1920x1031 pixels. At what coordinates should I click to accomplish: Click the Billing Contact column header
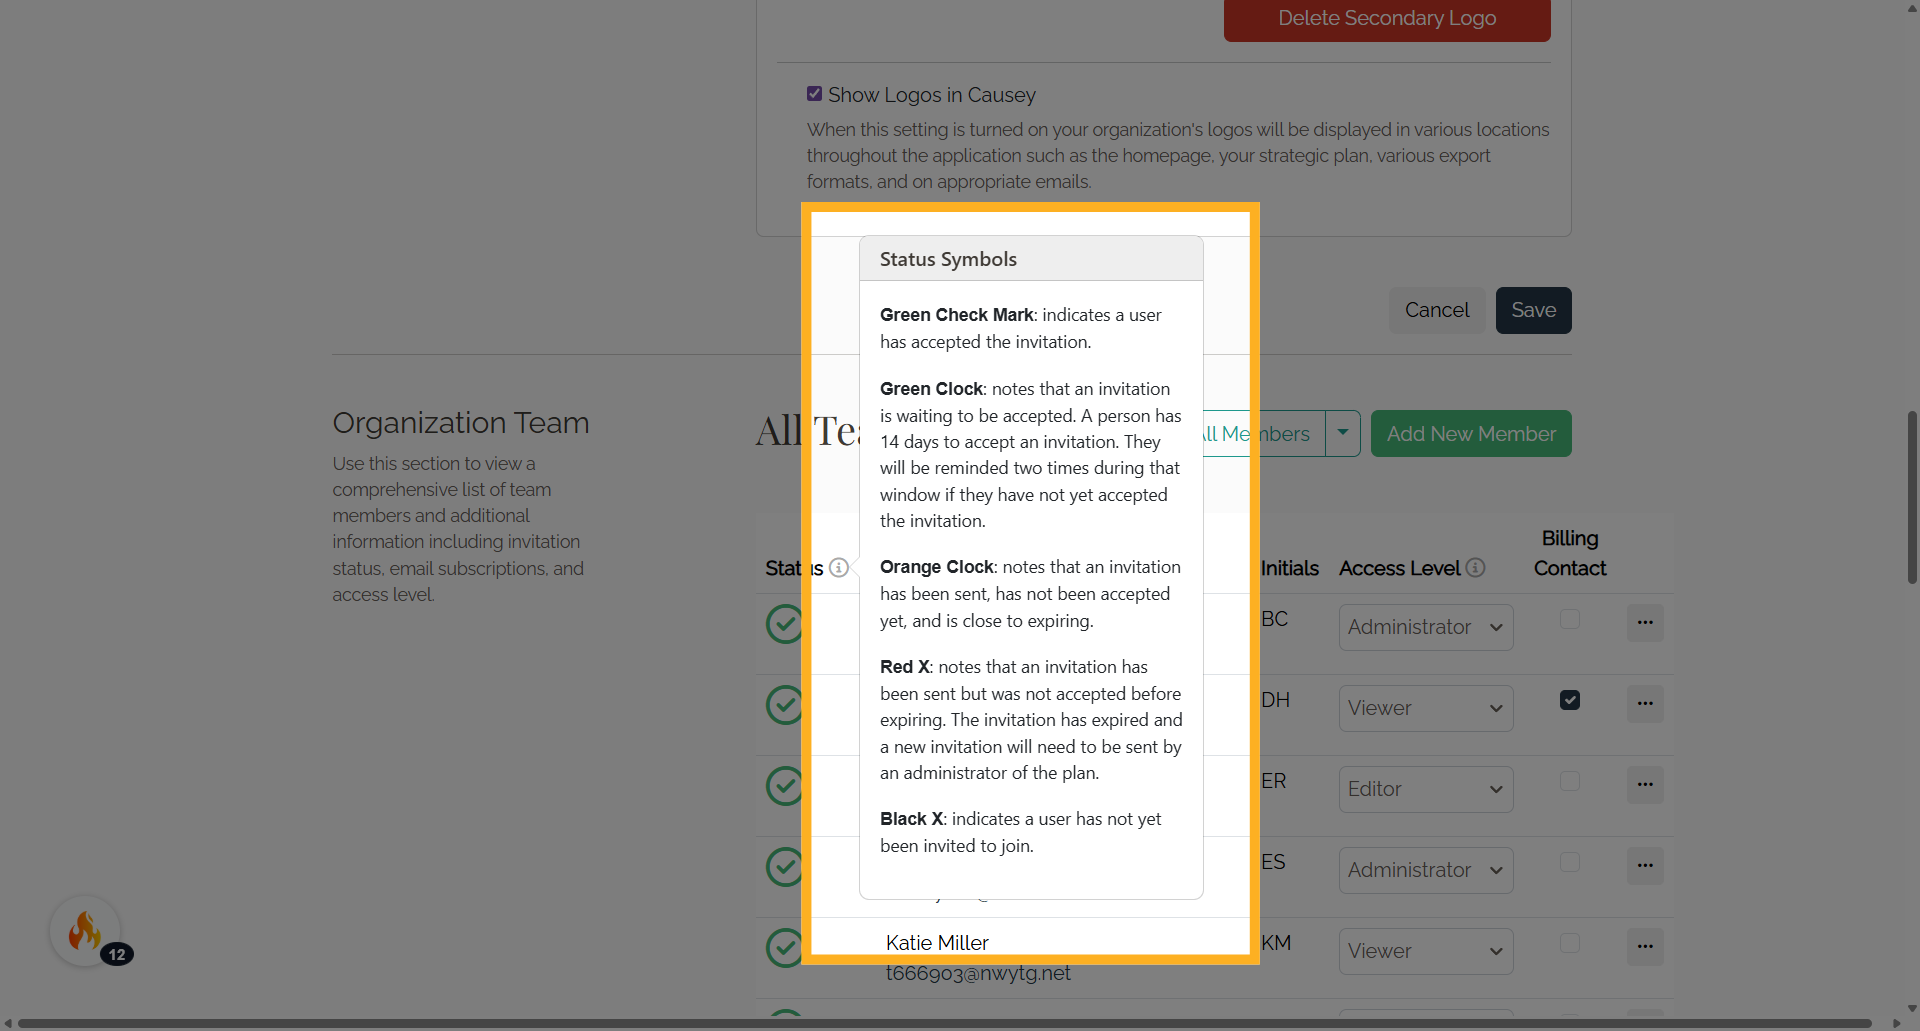point(1570,553)
